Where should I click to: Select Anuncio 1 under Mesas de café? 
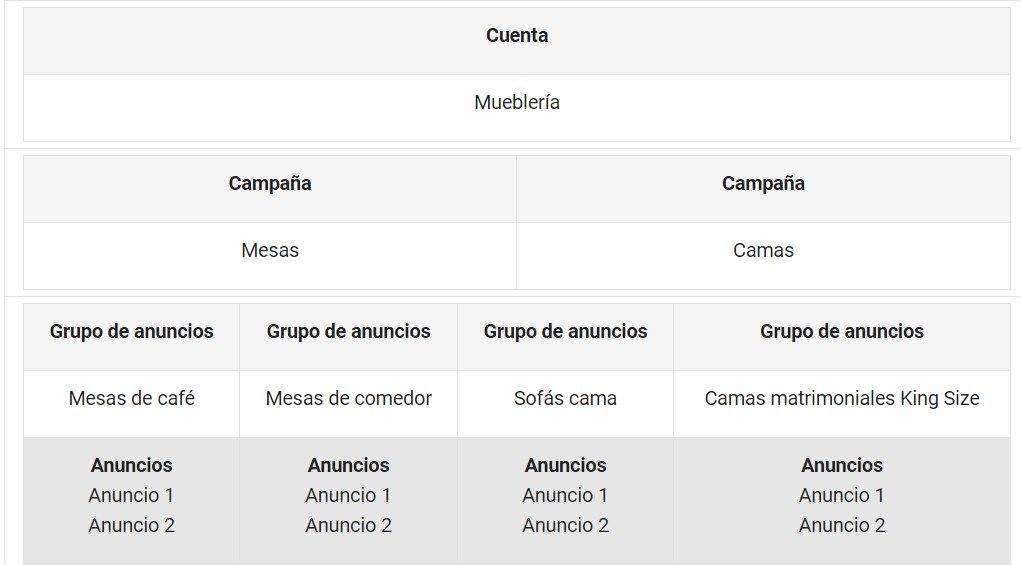[132, 496]
